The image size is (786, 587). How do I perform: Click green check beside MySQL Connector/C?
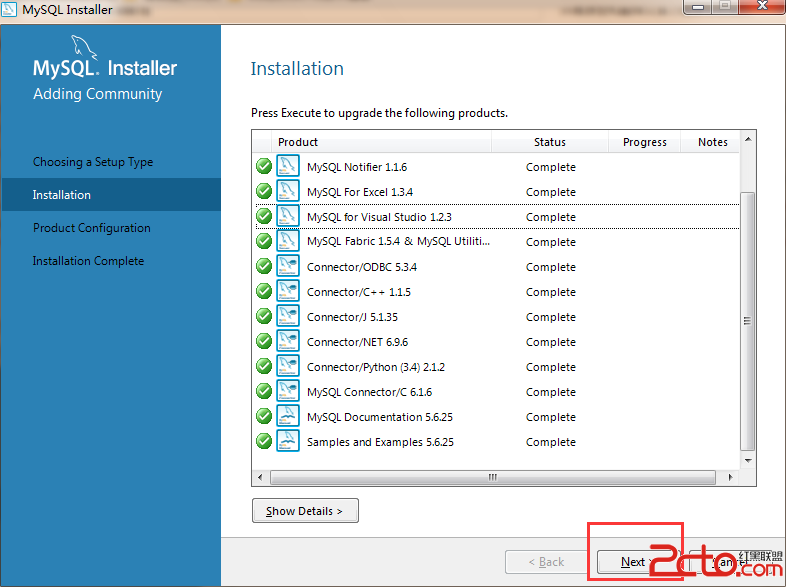click(264, 391)
